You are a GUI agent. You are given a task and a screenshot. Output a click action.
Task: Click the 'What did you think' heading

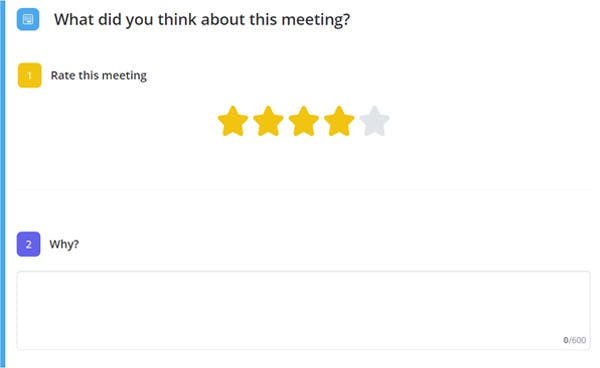click(202, 20)
